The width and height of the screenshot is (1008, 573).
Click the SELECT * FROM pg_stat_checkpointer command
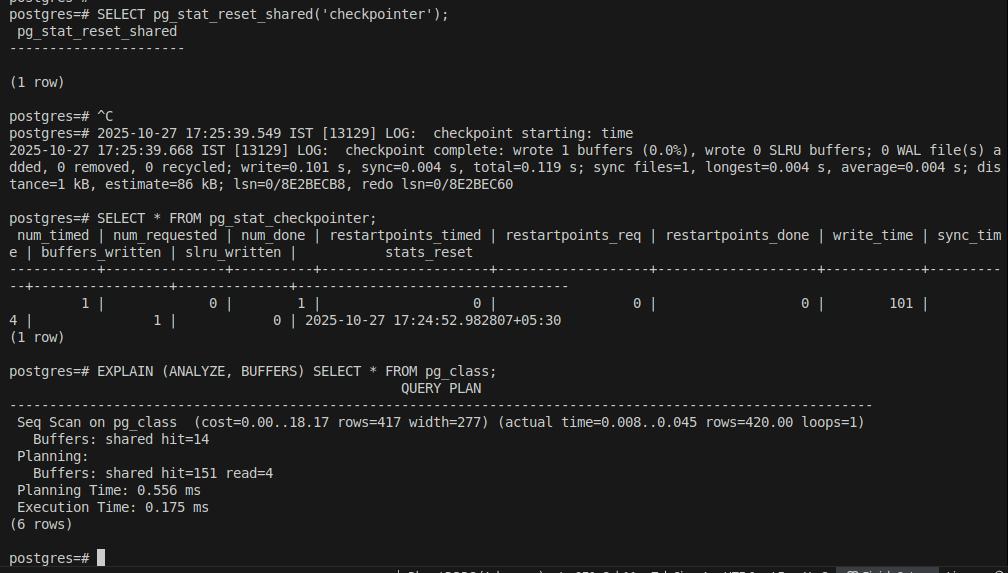click(236, 218)
